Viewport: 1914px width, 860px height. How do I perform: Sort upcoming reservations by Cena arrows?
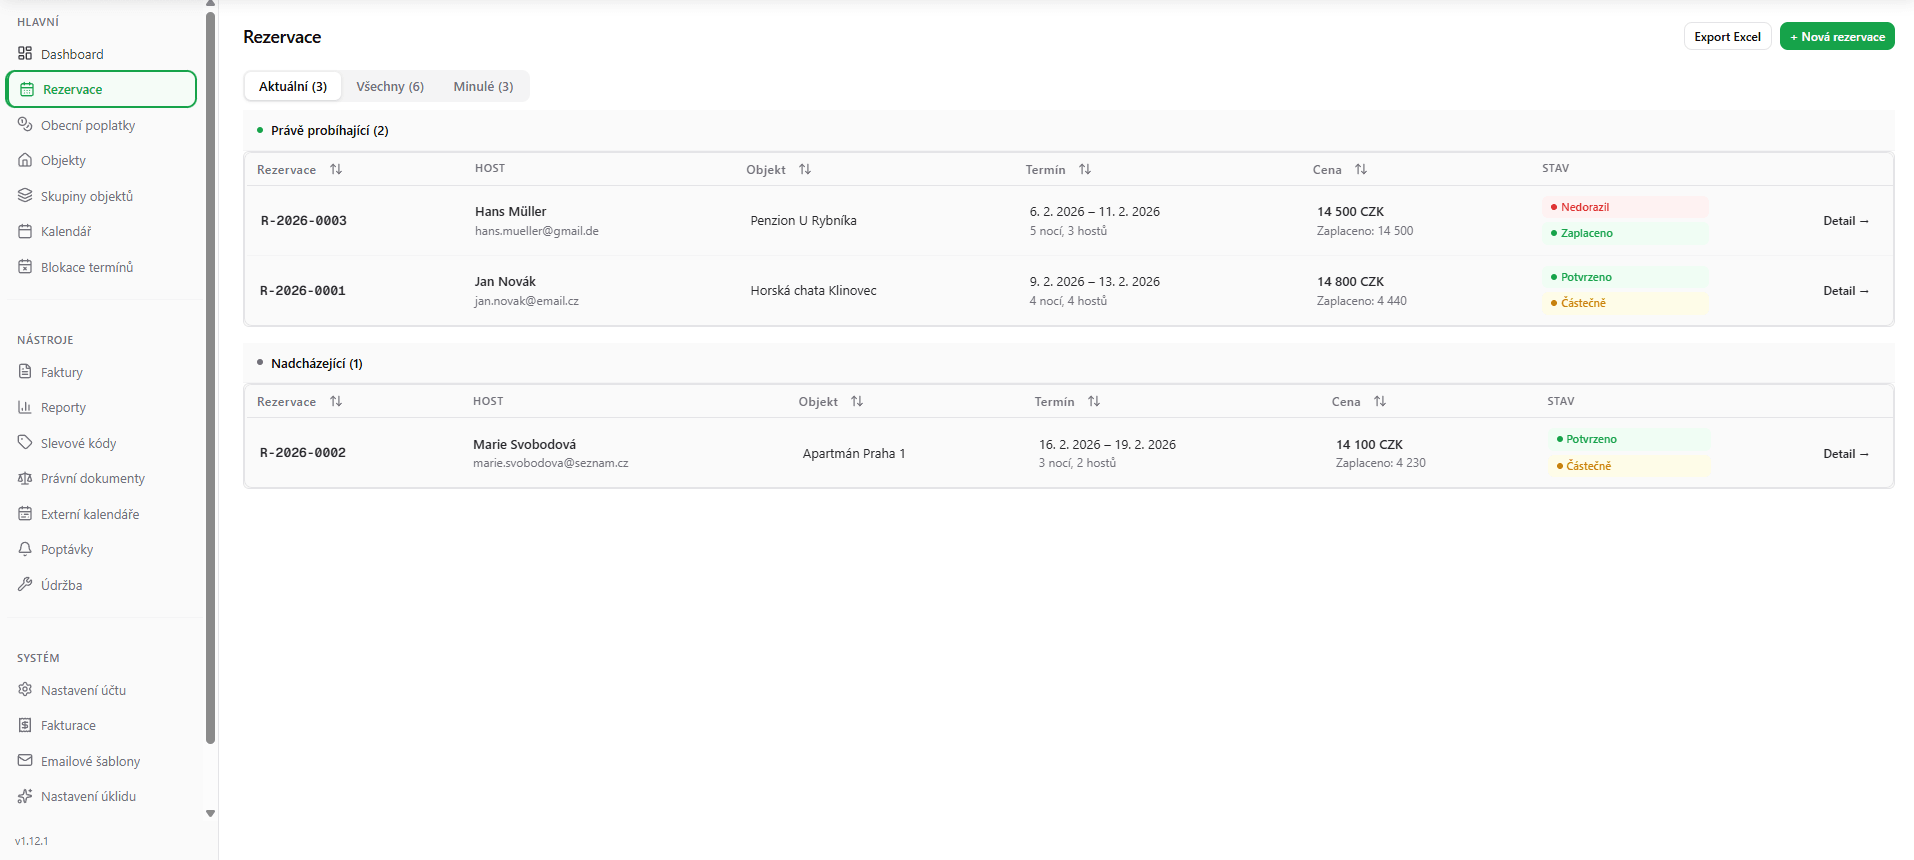click(1380, 402)
